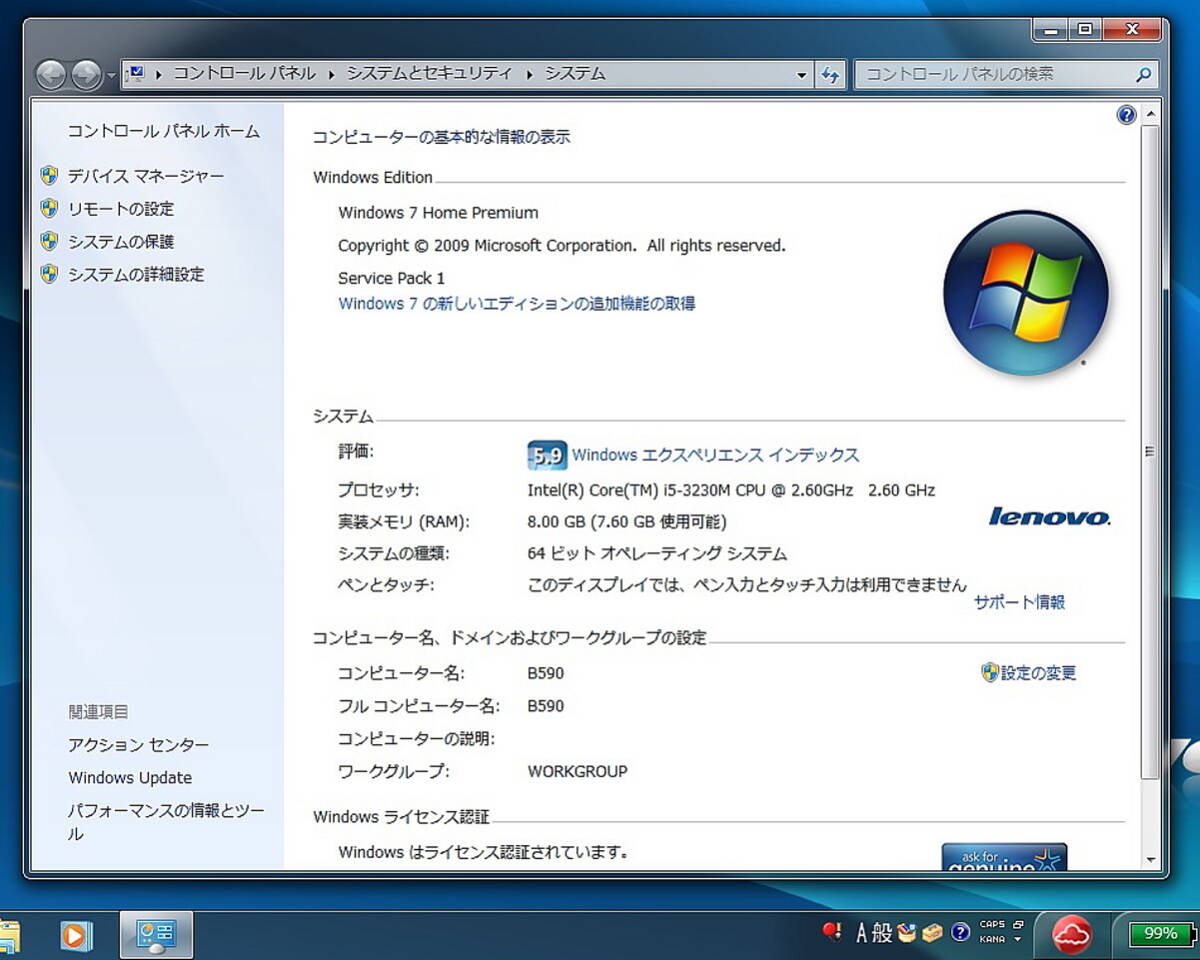Screen dimensions: 1200x960
Task: Open the address bar history dropdown arrow
Action: 801,75
